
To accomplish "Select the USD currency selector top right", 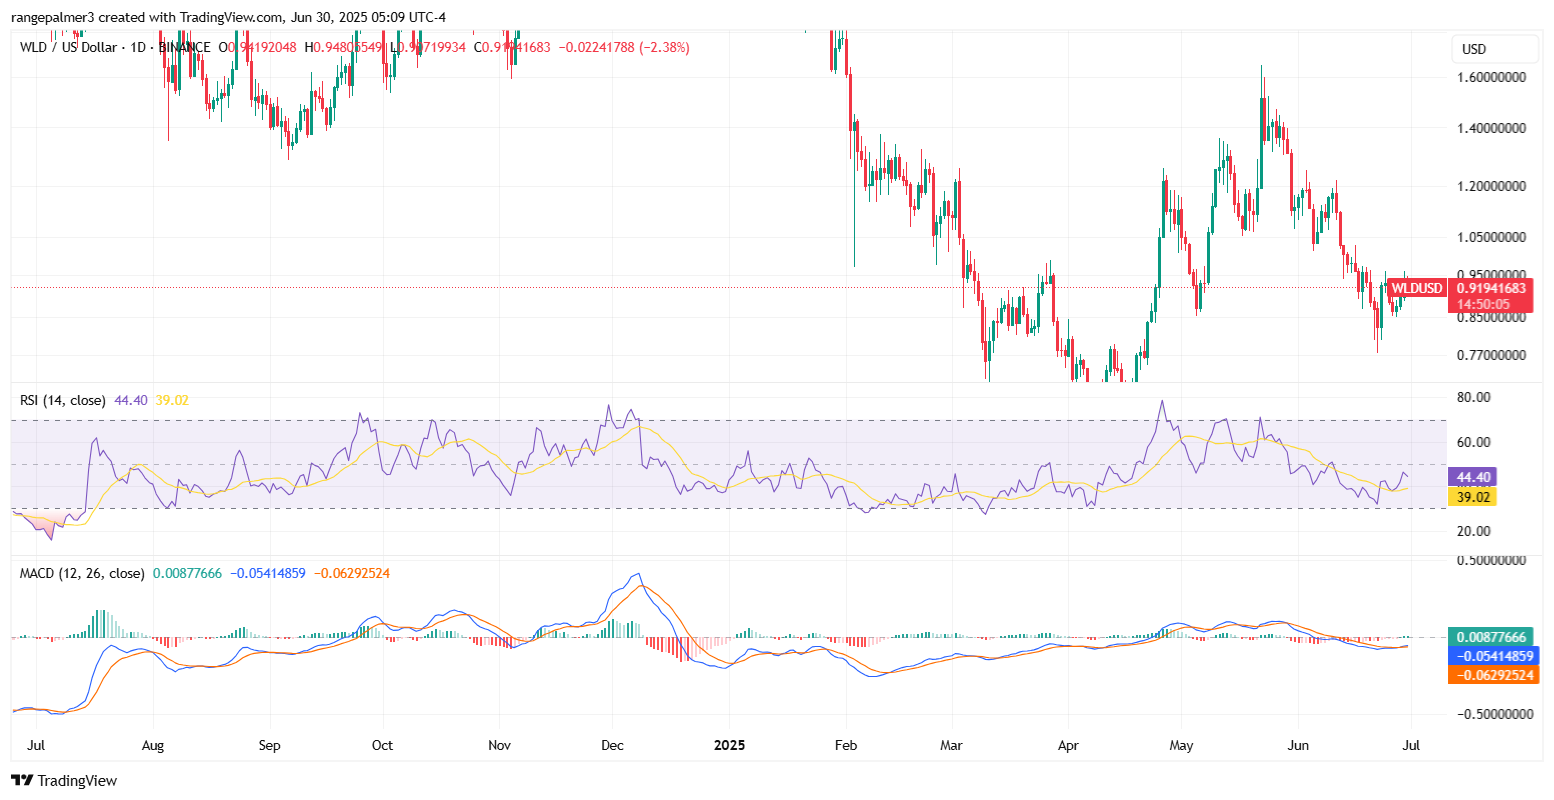I will 1494,47.
